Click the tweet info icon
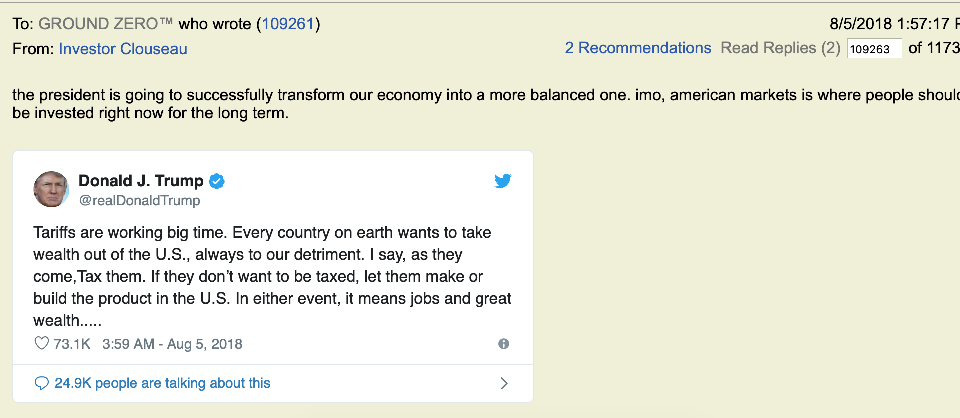 point(503,344)
